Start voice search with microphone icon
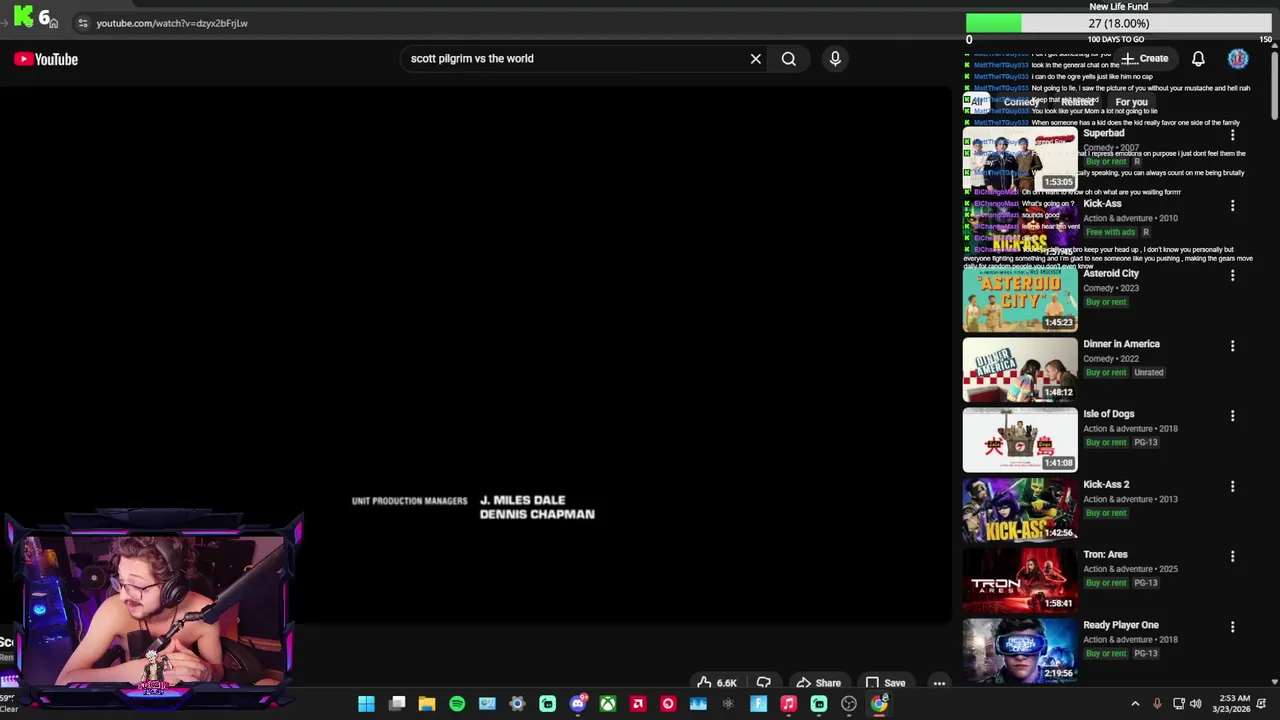Screen dimensions: 1280x720 click(x=835, y=59)
